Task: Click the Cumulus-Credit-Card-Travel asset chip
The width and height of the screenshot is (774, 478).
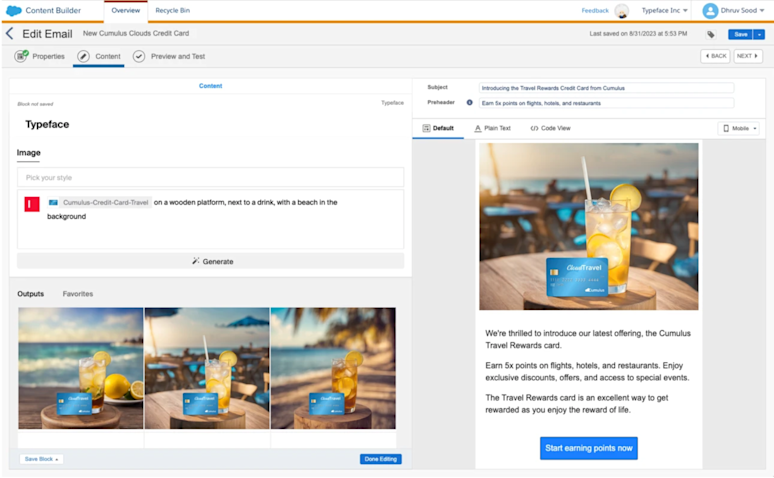Action: pyautogui.click(x=100, y=202)
